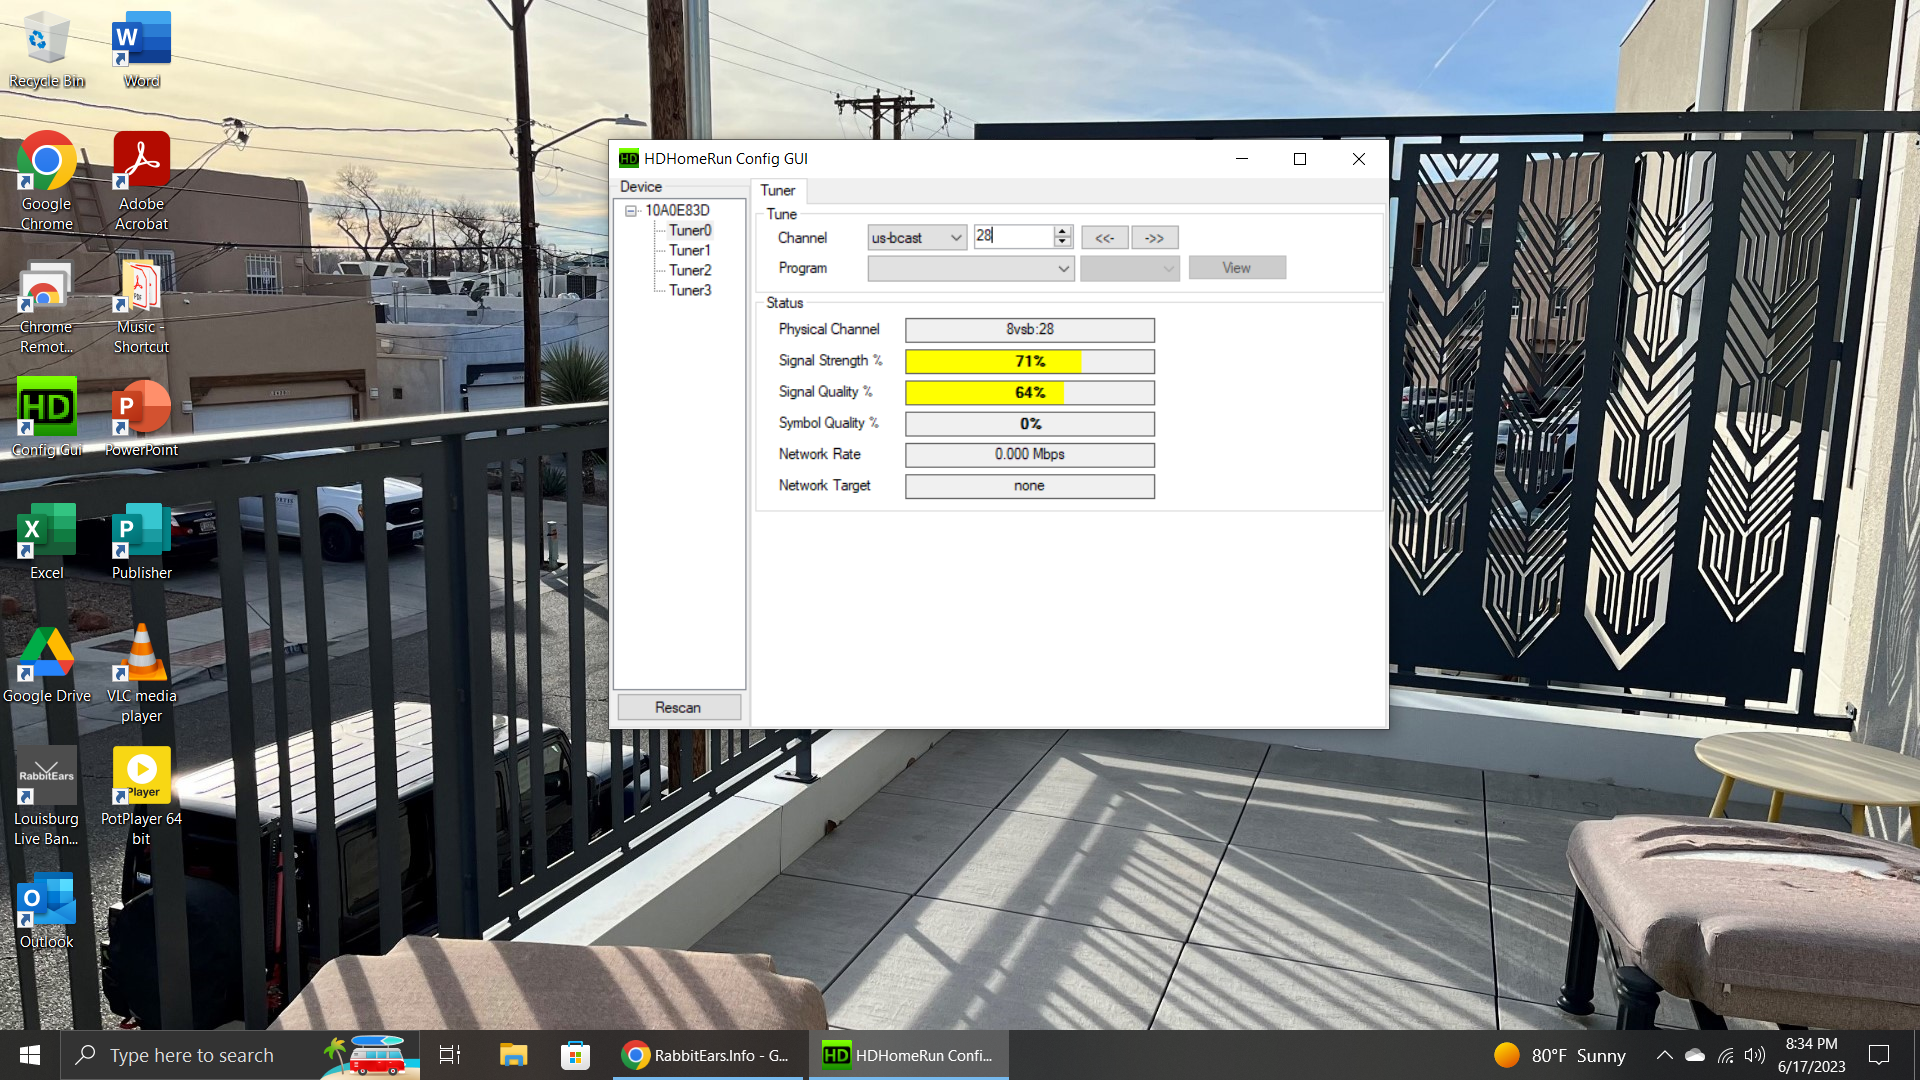
Task: Scan to next channel with >> button
Action: [1155, 238]
